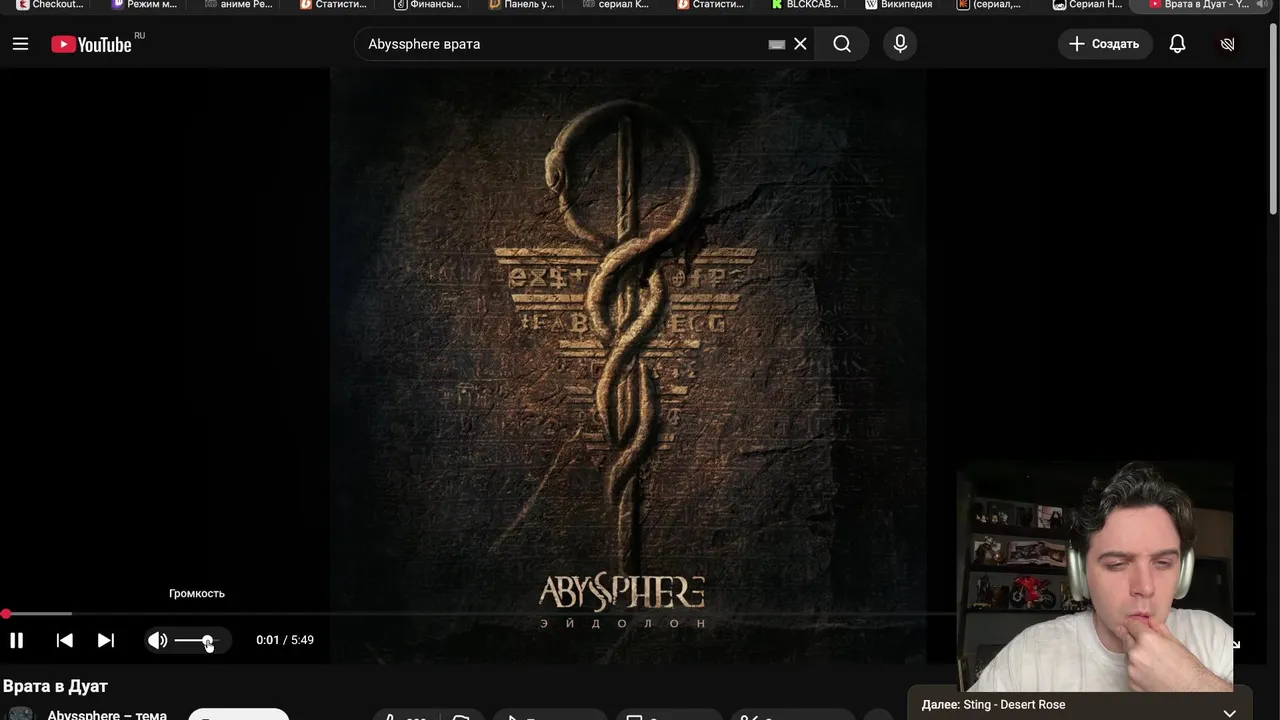The image size is (1280, 720).
Task: Open the Создать menu
Action: coord(1105,44)
